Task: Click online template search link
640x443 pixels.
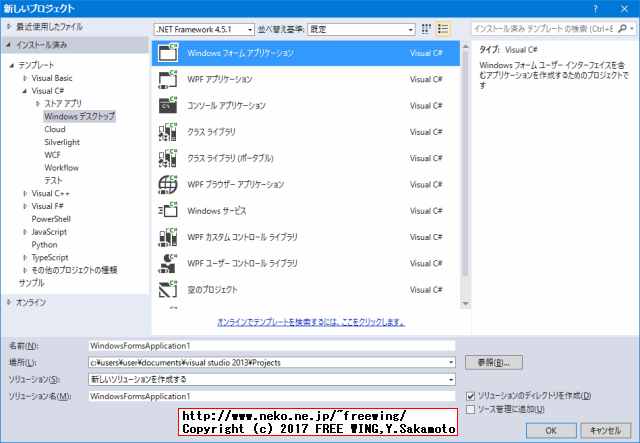Action: click(x=311, y=322)
